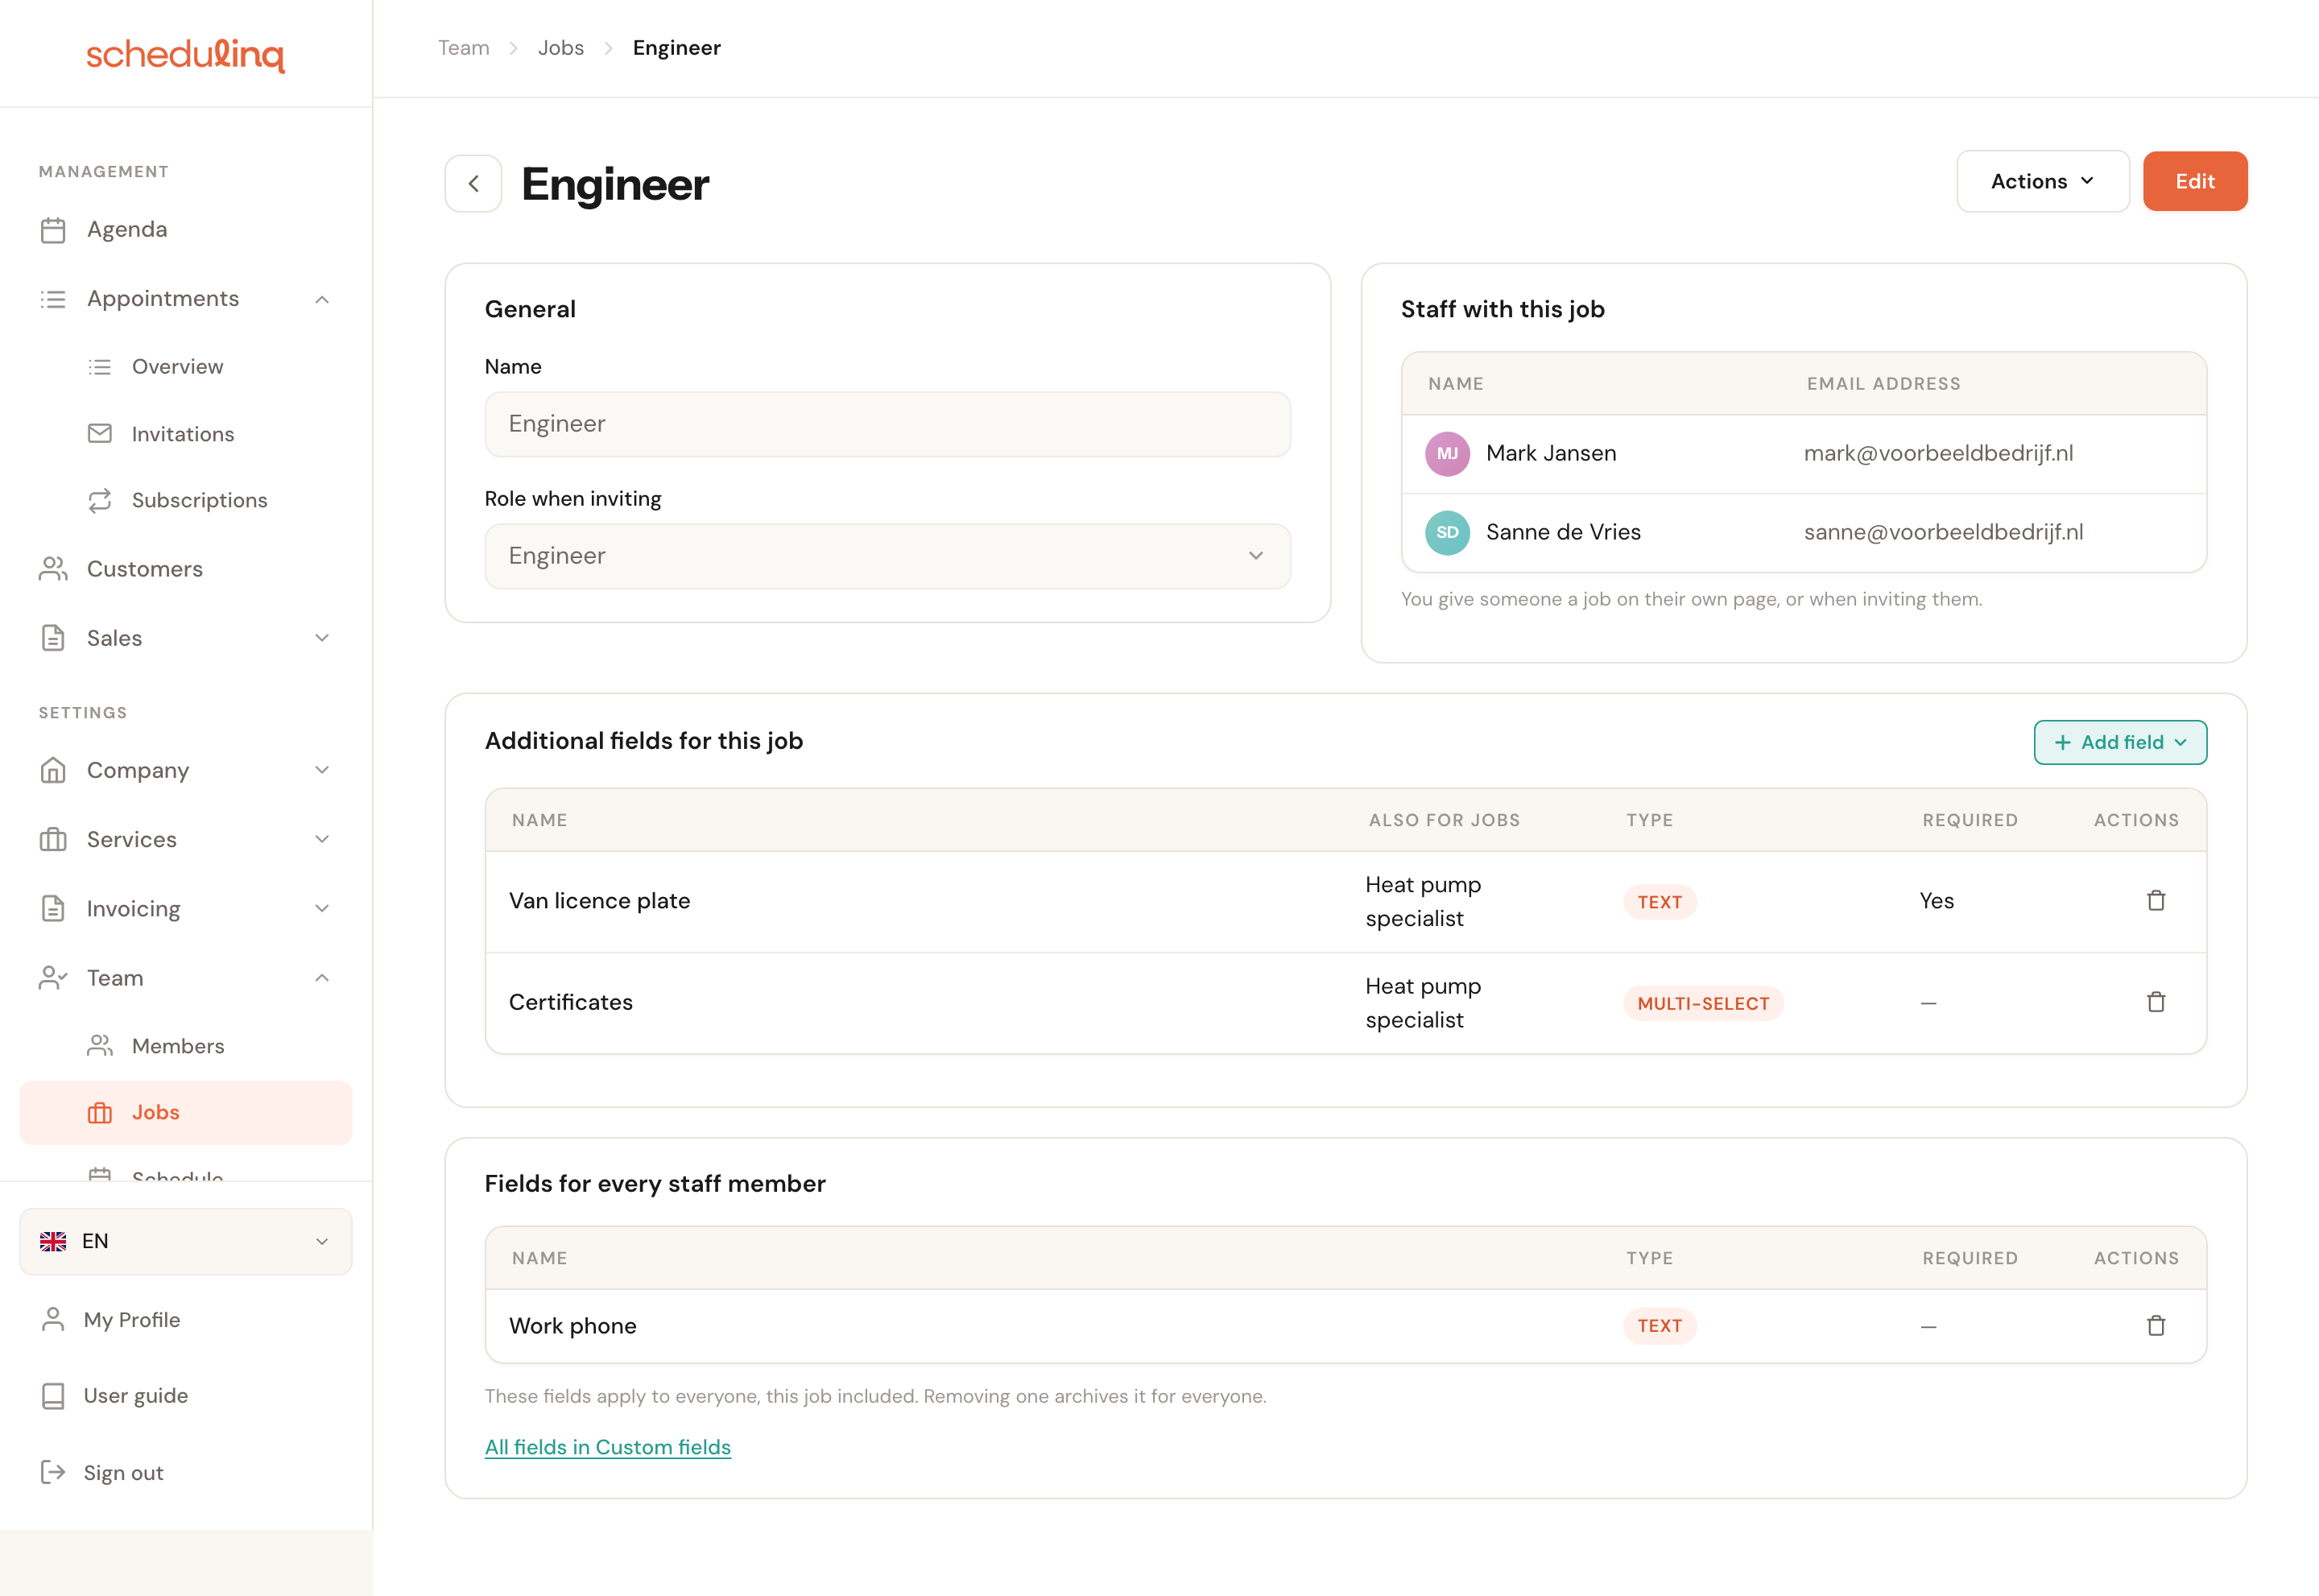Click the back arrow beside Engineer title
This screenshot has width=2319, height=1596.
(x=473, y=183)
